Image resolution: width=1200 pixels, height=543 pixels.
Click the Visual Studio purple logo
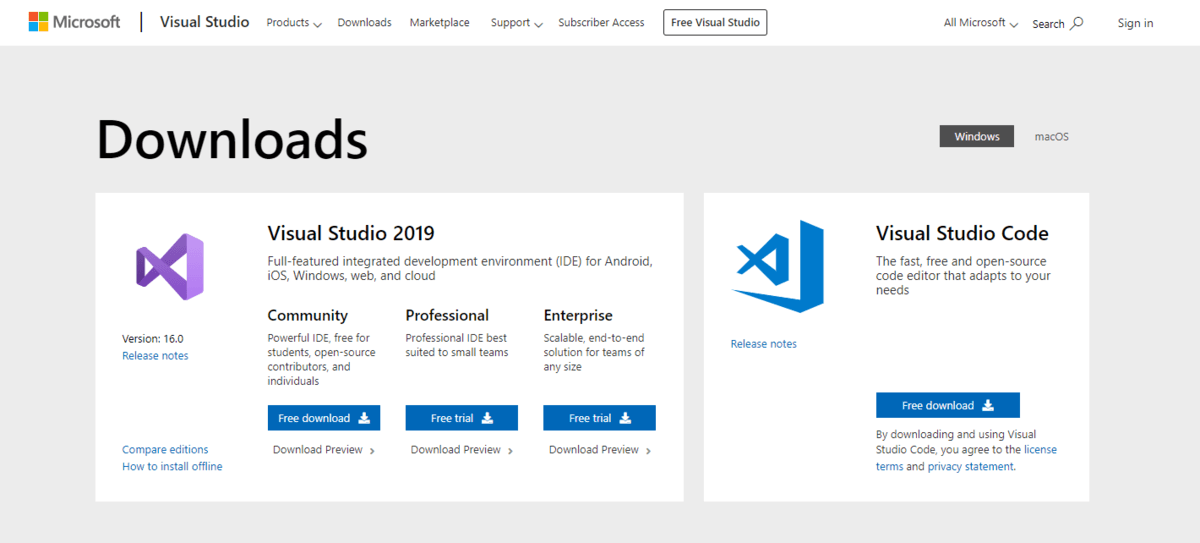[x=170, y=267]
